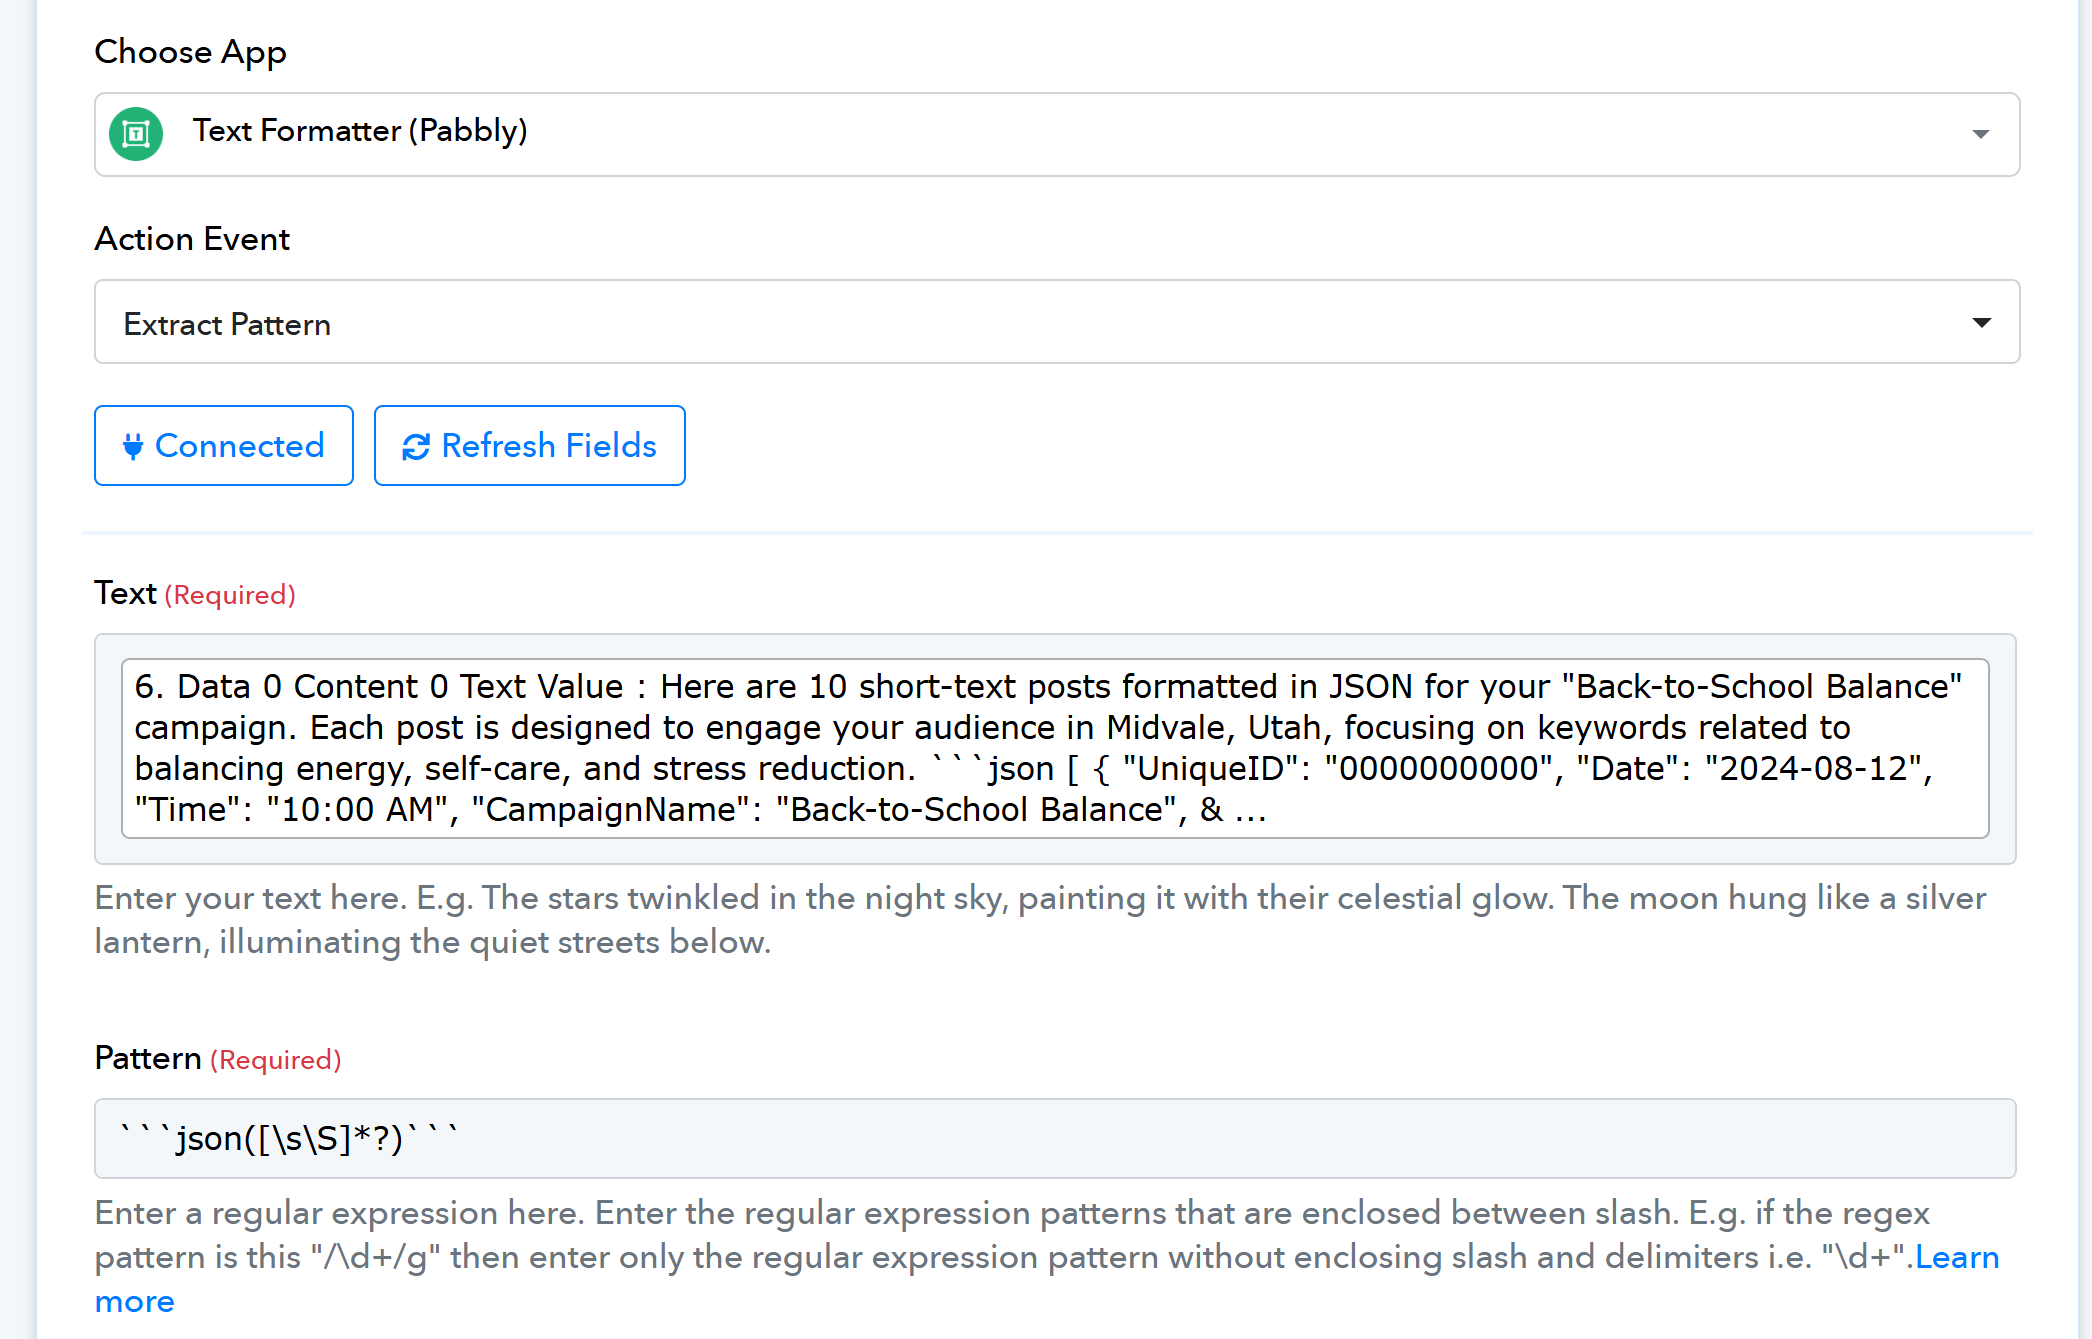Image resolution: width=2092 pixels, height=1339 pixels.
Task: Click the red (Required) tag beside Text
Action: click(230, 595)
